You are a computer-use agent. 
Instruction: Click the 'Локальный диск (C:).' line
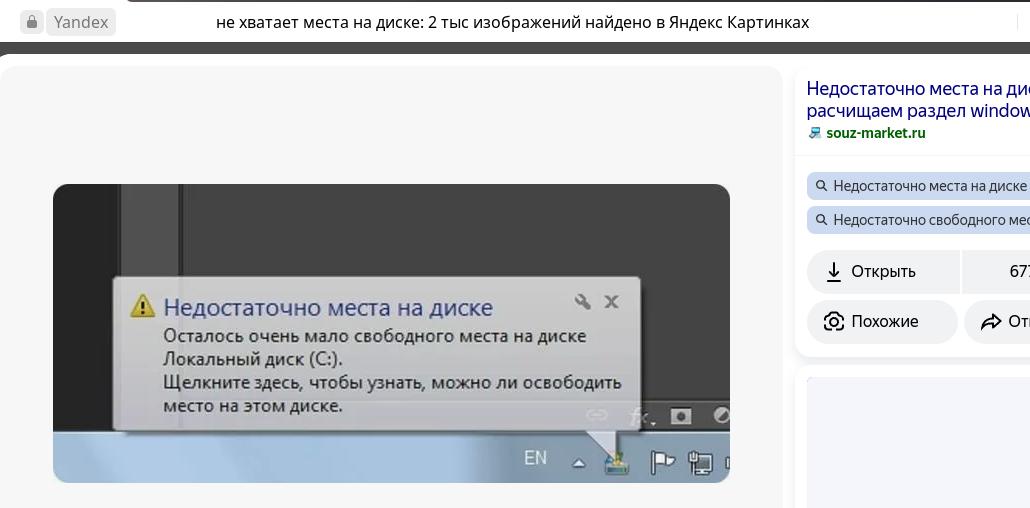[x=253, y=359]
